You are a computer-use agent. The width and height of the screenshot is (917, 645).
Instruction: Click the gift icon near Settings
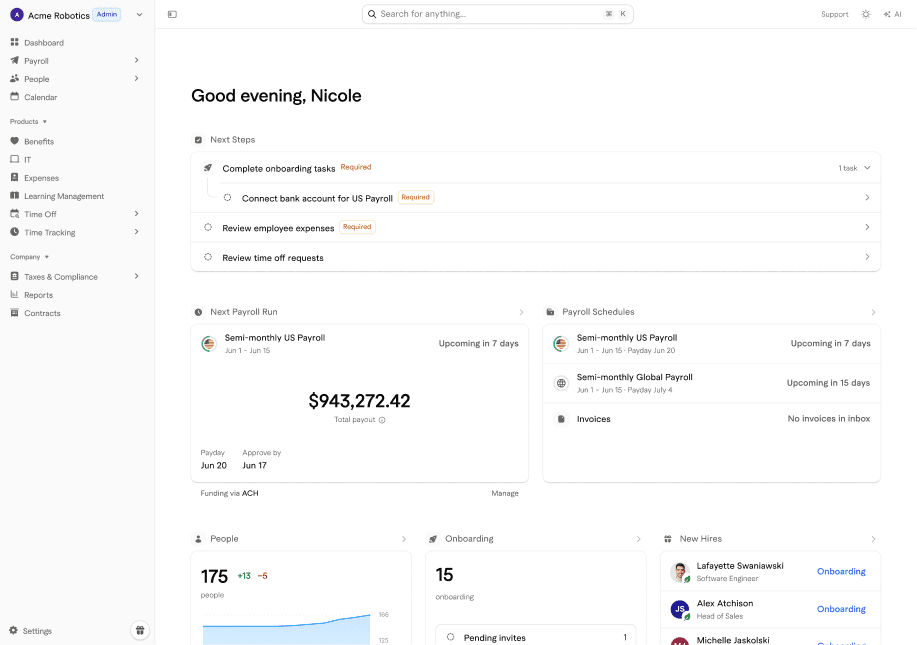[140, 630]
